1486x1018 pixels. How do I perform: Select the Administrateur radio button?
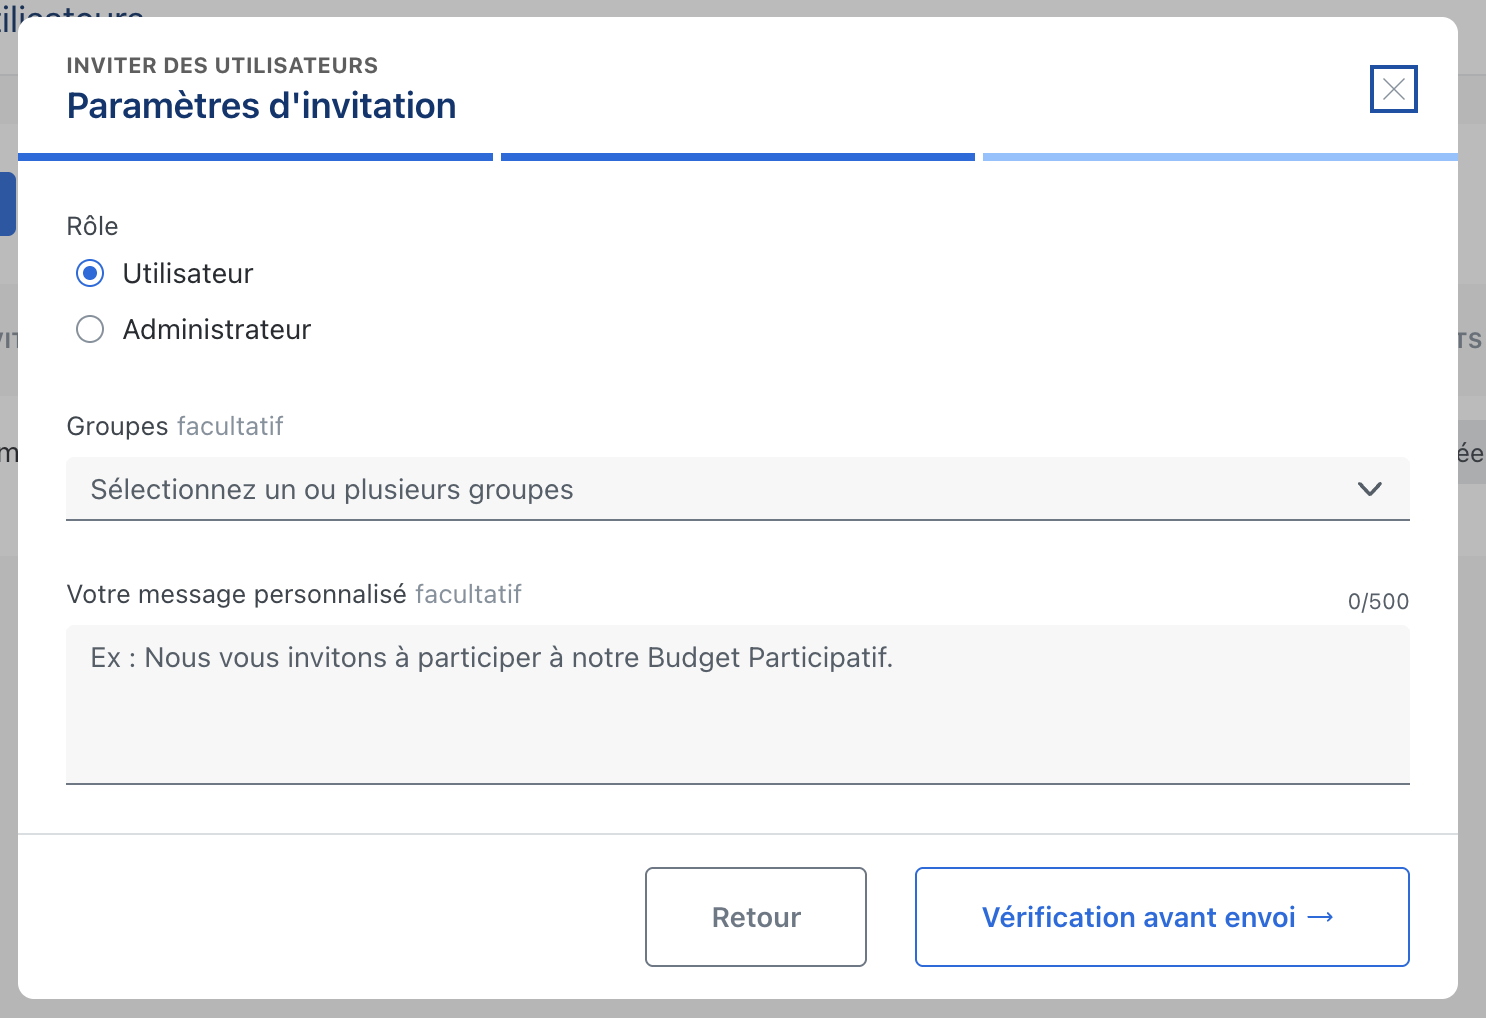(x=90, y=330)
